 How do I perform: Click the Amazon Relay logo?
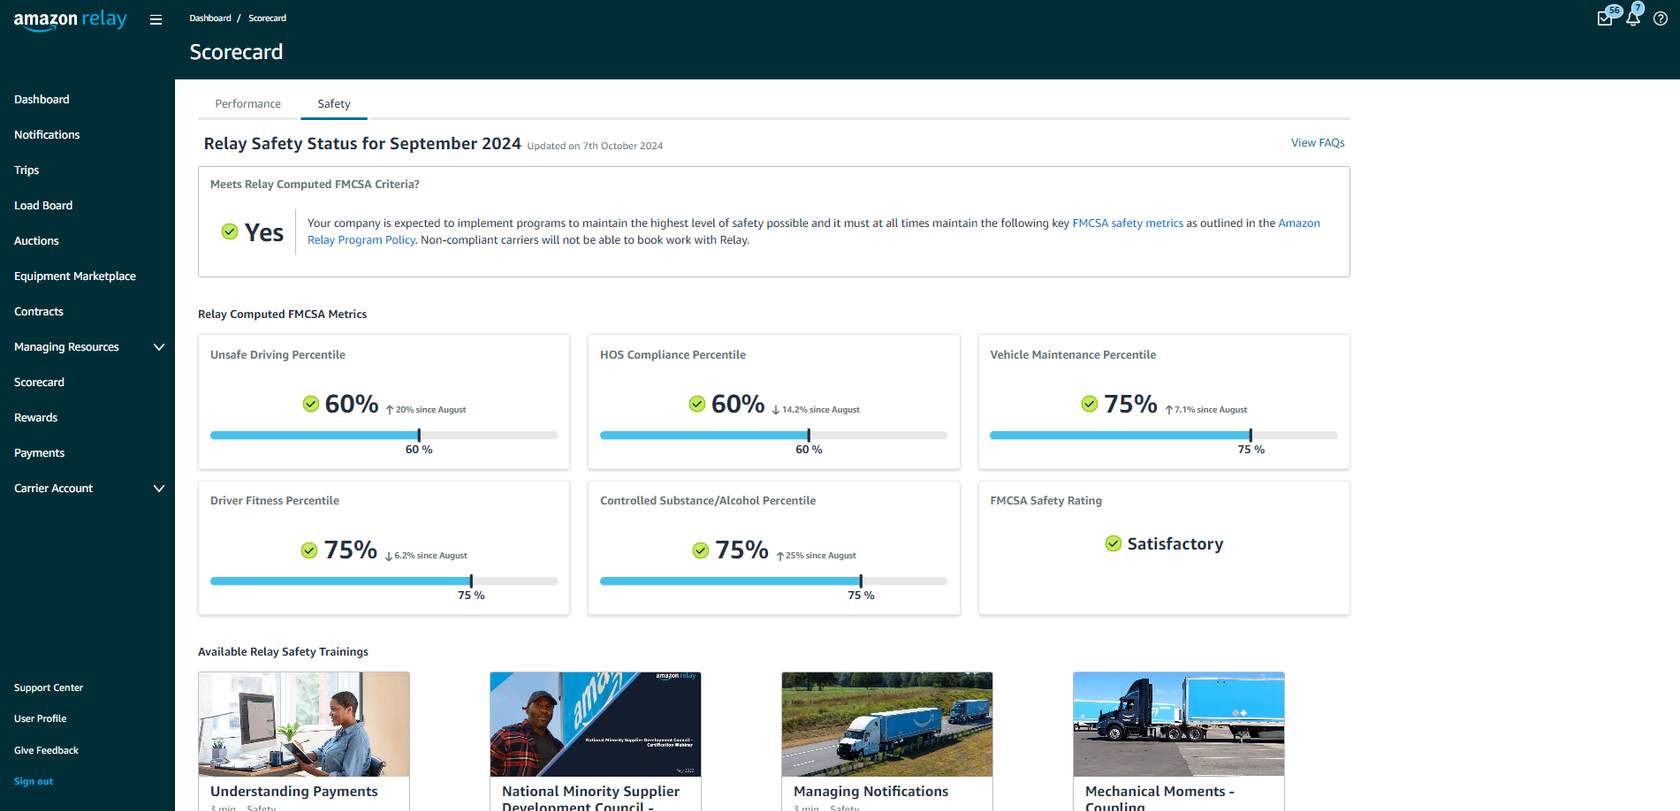pos(70,20)
